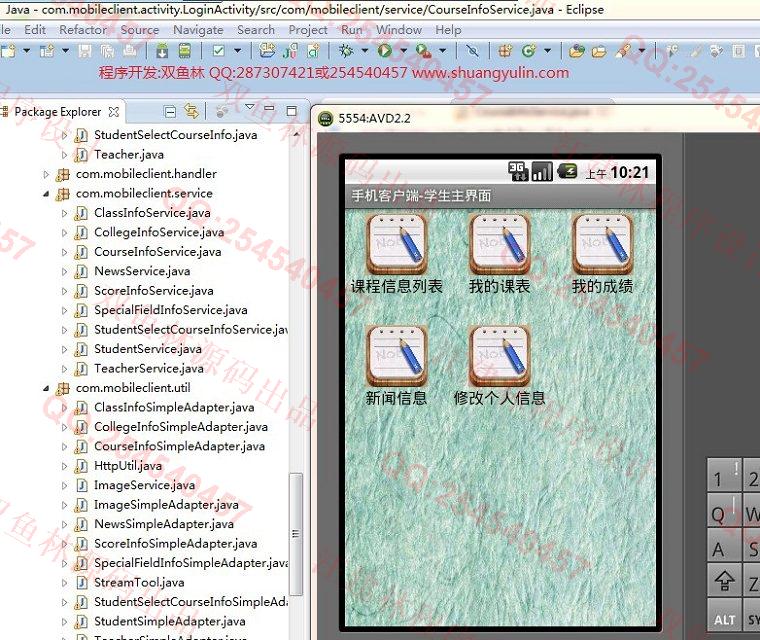Select CourseInfoService.java in the tree
The width and height of the screenshot is (760, 640).
point(158,252)
